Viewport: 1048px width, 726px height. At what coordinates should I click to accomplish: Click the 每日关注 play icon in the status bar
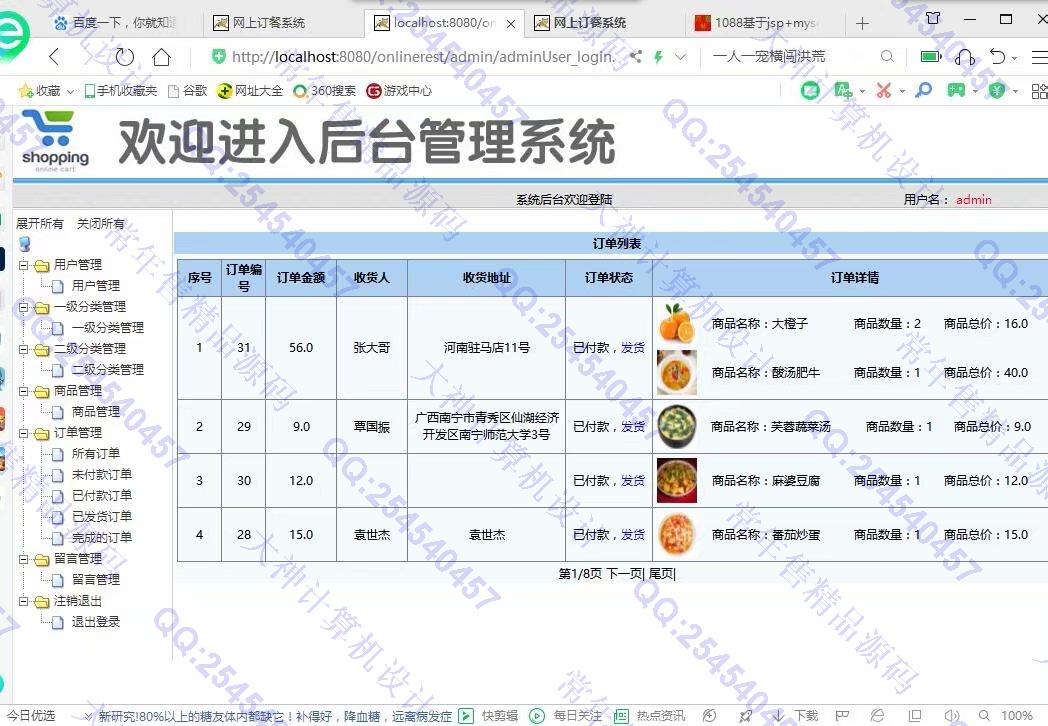pyautogui.click(x=537, y=716)
